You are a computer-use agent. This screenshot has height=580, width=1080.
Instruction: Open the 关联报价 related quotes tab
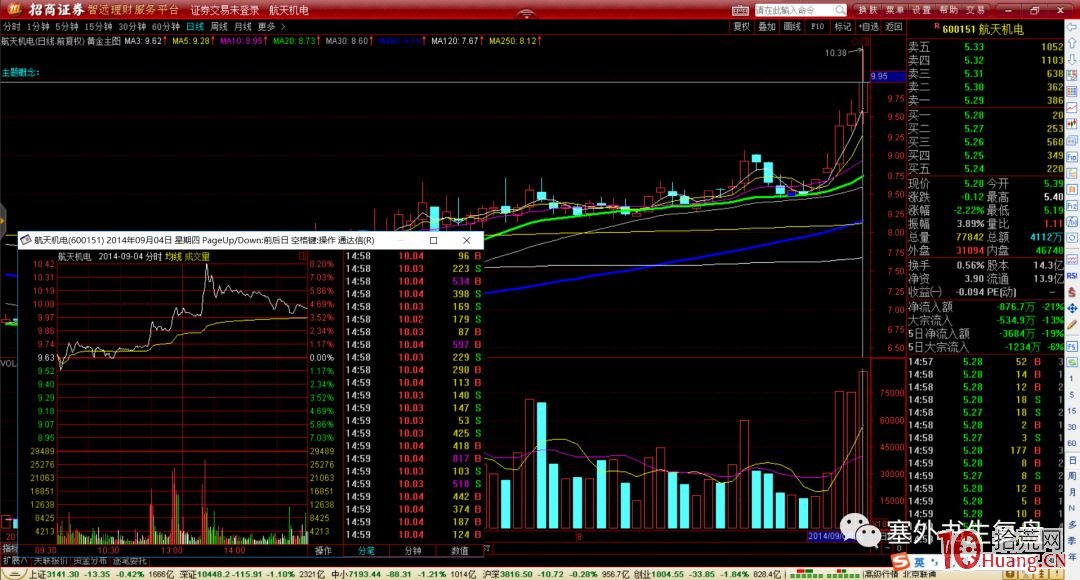tap(50, 561)
